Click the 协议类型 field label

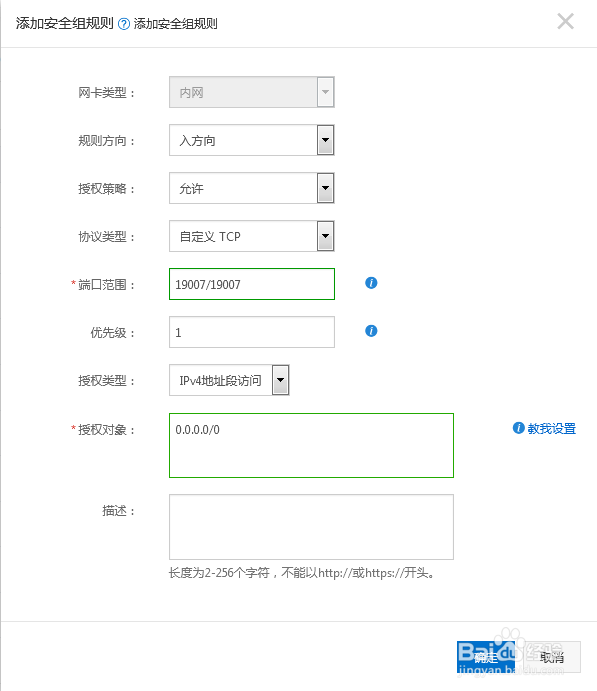pyautogui.click(x=106, y=237)
